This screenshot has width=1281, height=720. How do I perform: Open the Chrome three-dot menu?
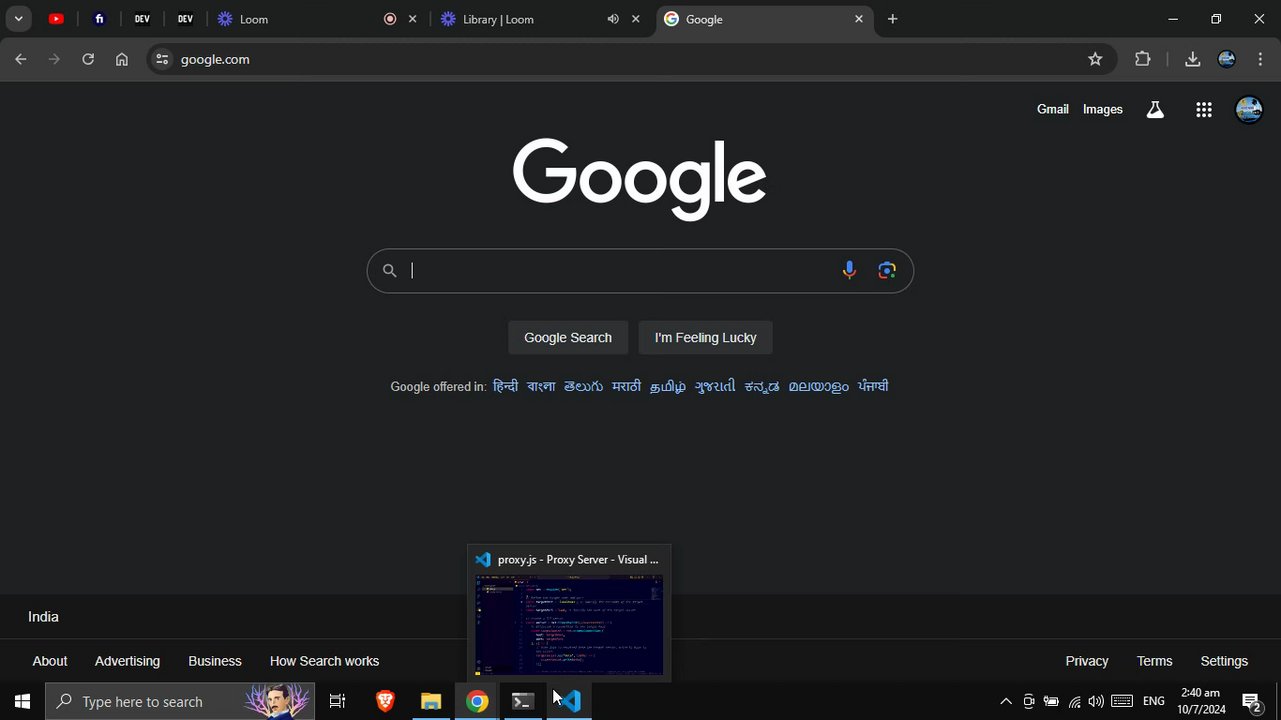point(1260,59)
